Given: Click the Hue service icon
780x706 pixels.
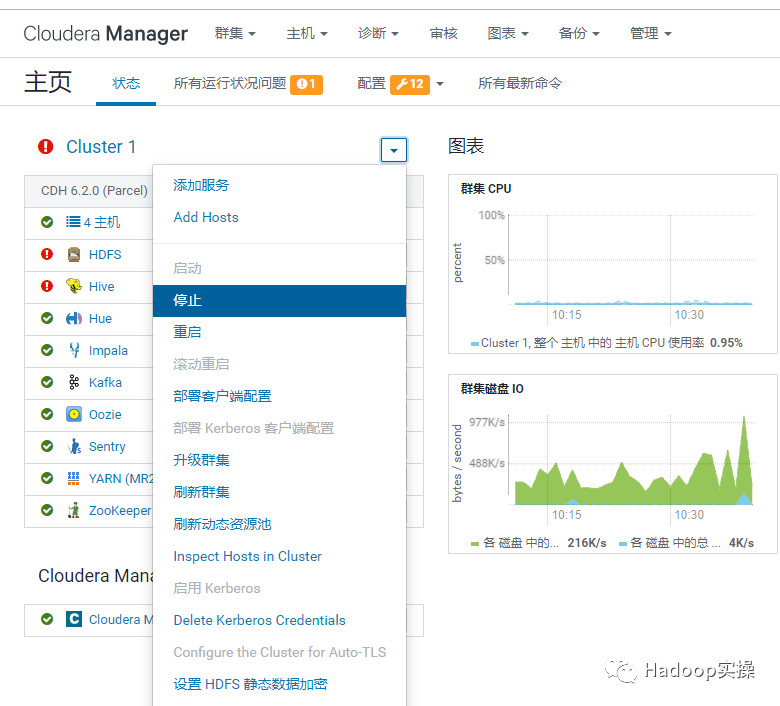Looking at the screenshot, I should (74, 318).
